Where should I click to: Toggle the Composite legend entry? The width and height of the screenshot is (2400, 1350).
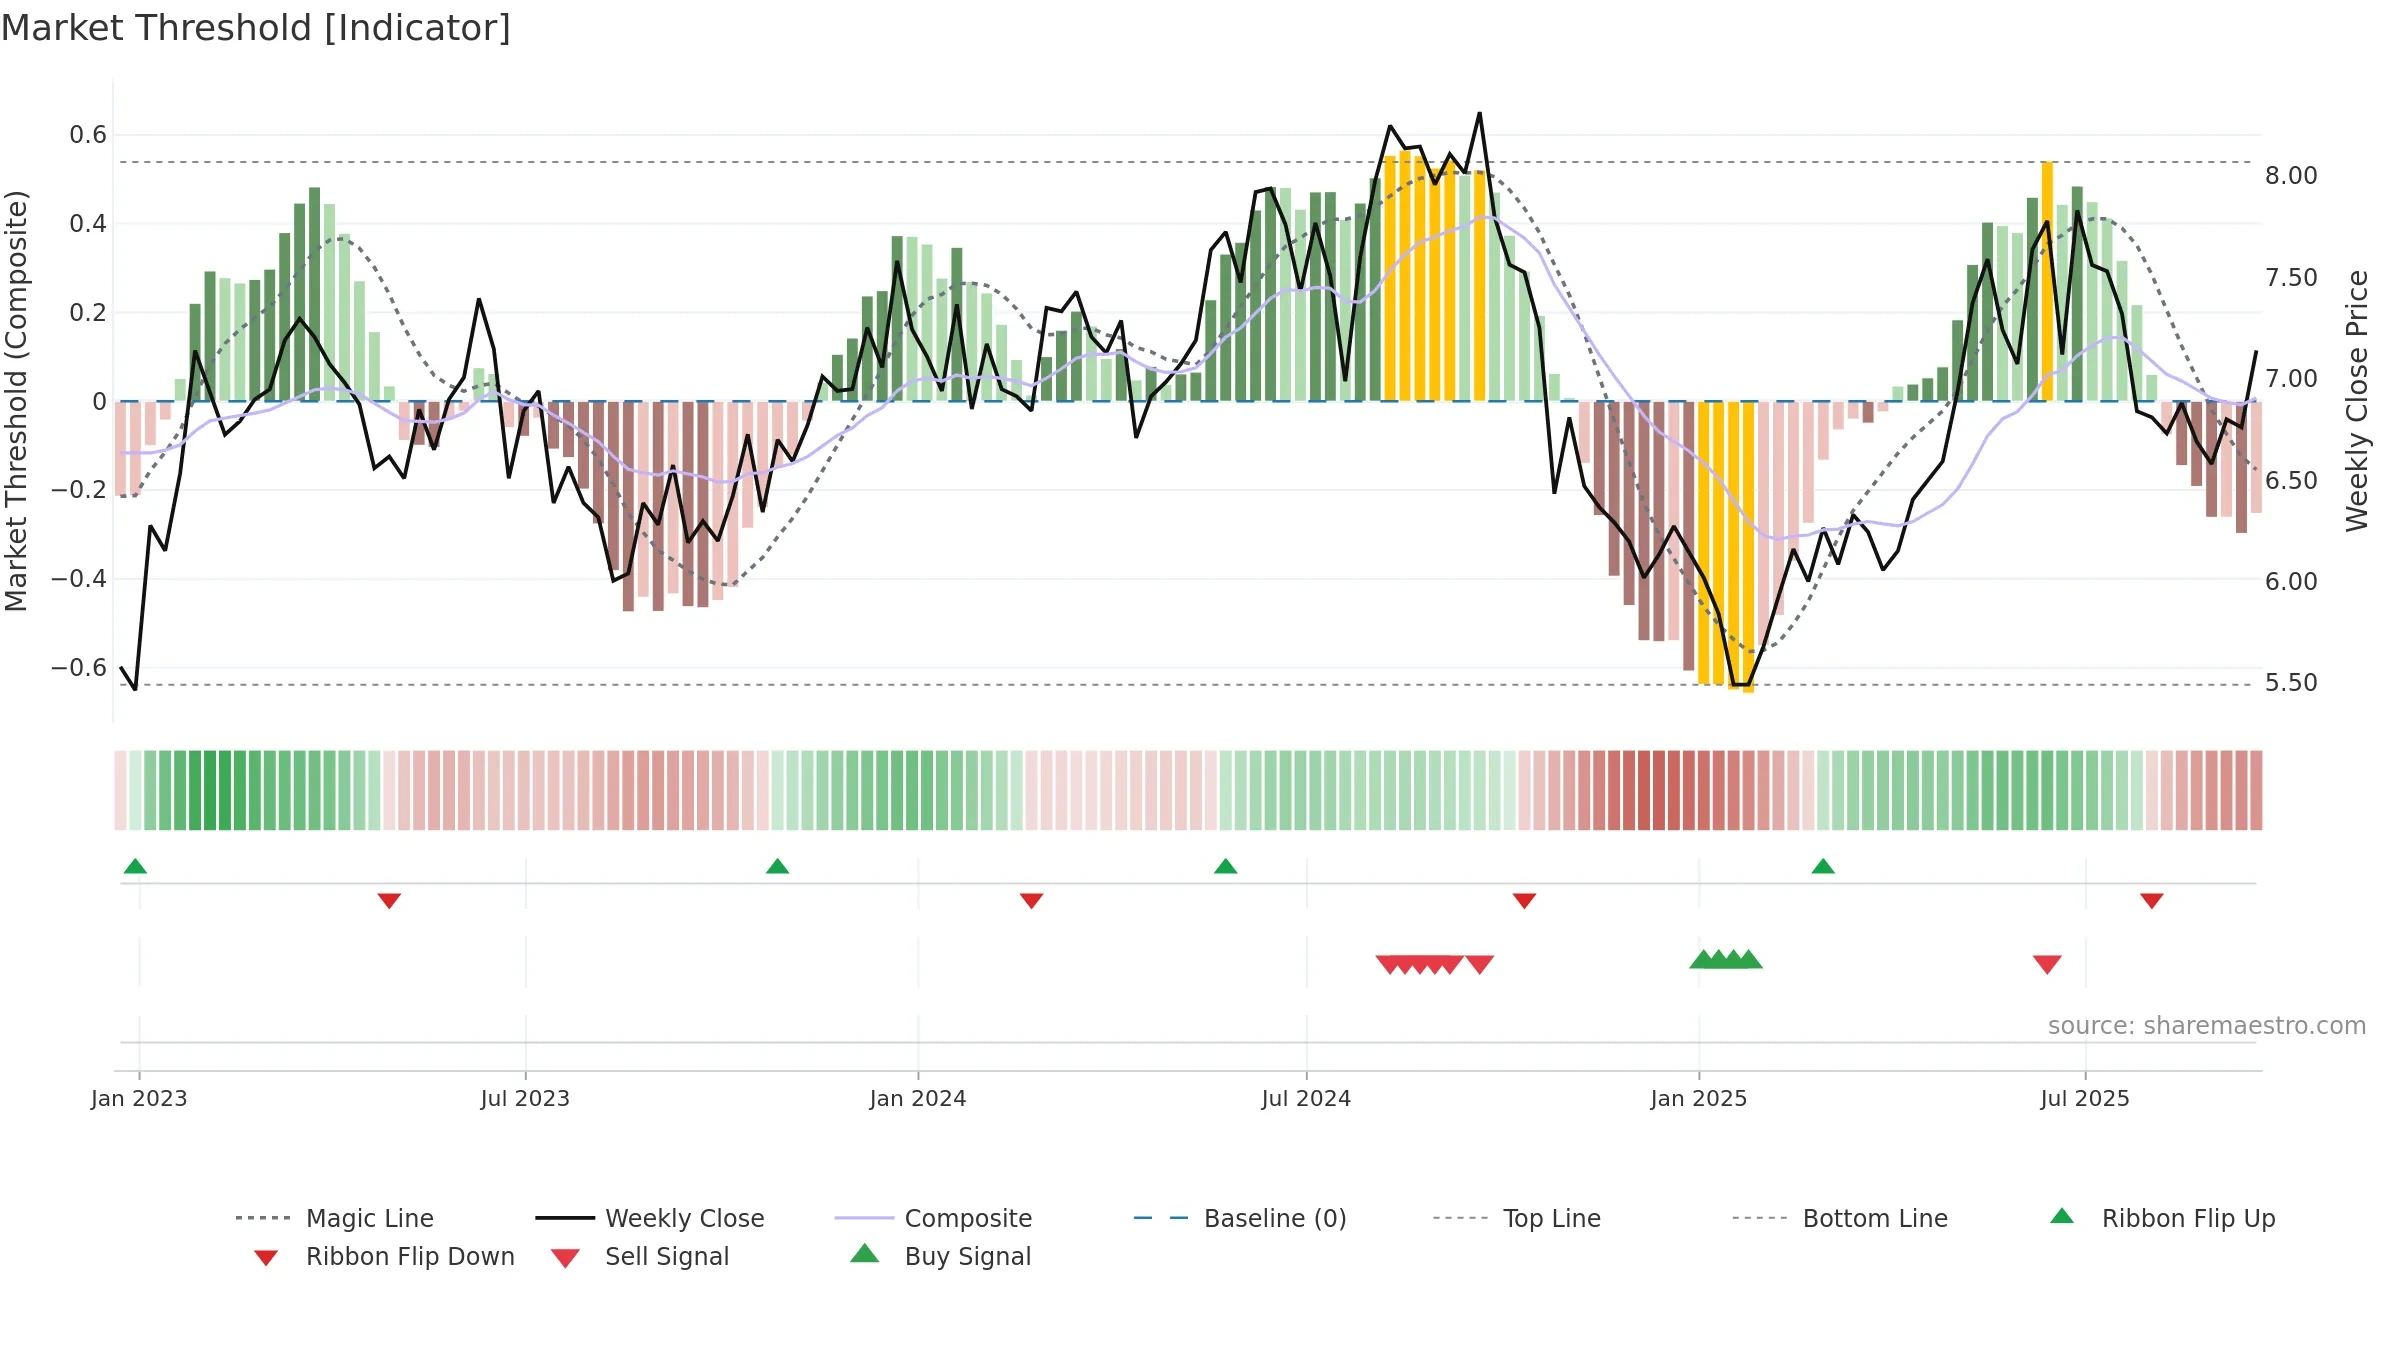(x=933, y=1218)
